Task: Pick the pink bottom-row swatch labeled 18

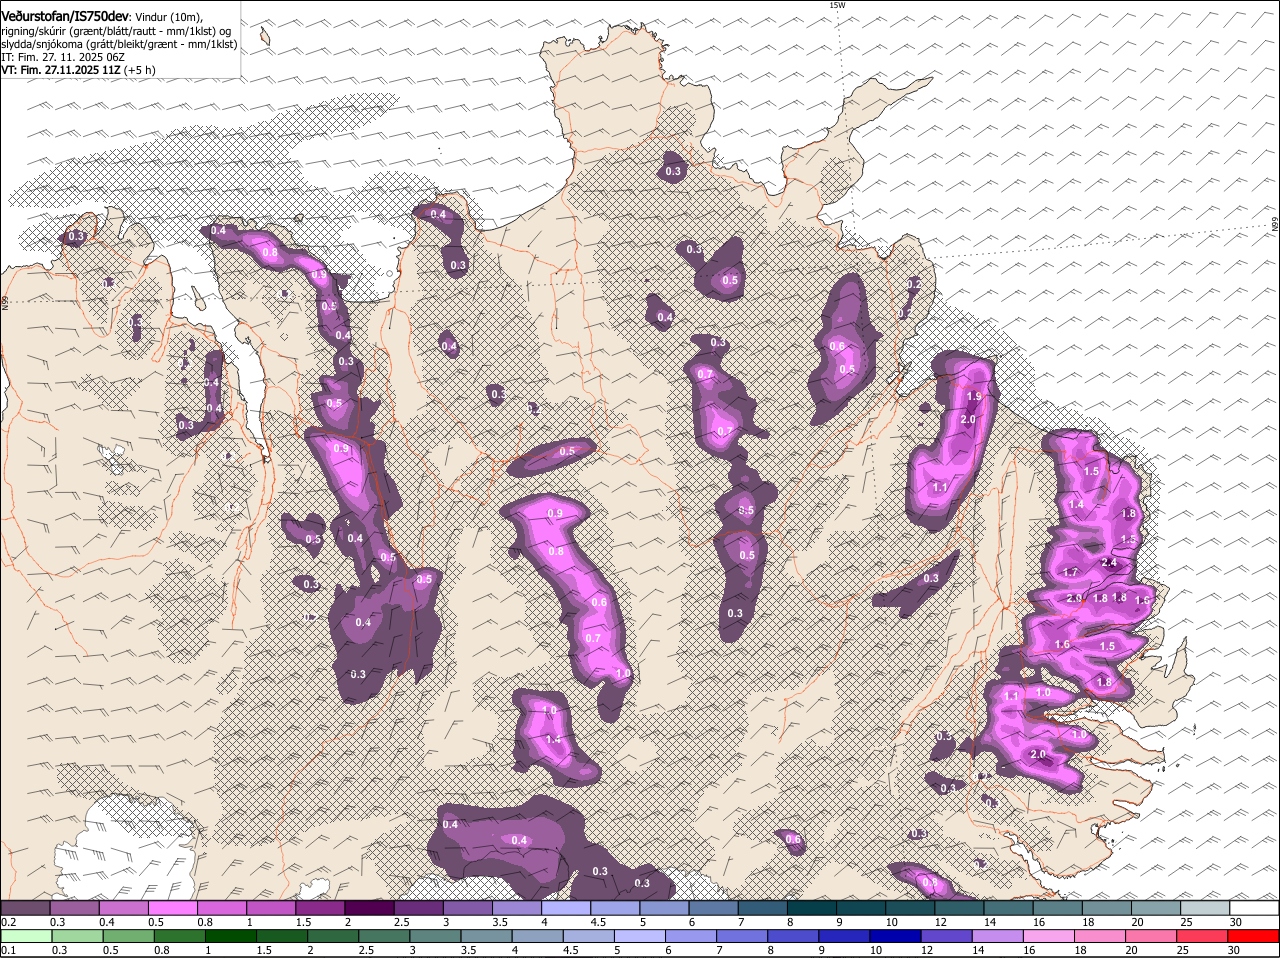Action: (x=1100, y=937)
